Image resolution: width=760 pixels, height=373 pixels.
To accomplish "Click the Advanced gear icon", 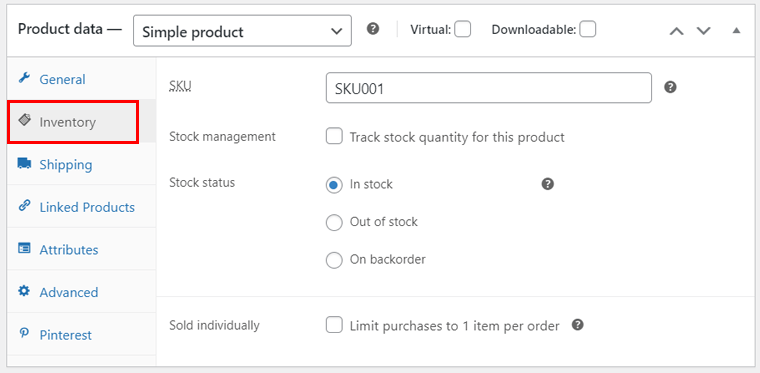I will pyautogui.click(x=24, y=291).
